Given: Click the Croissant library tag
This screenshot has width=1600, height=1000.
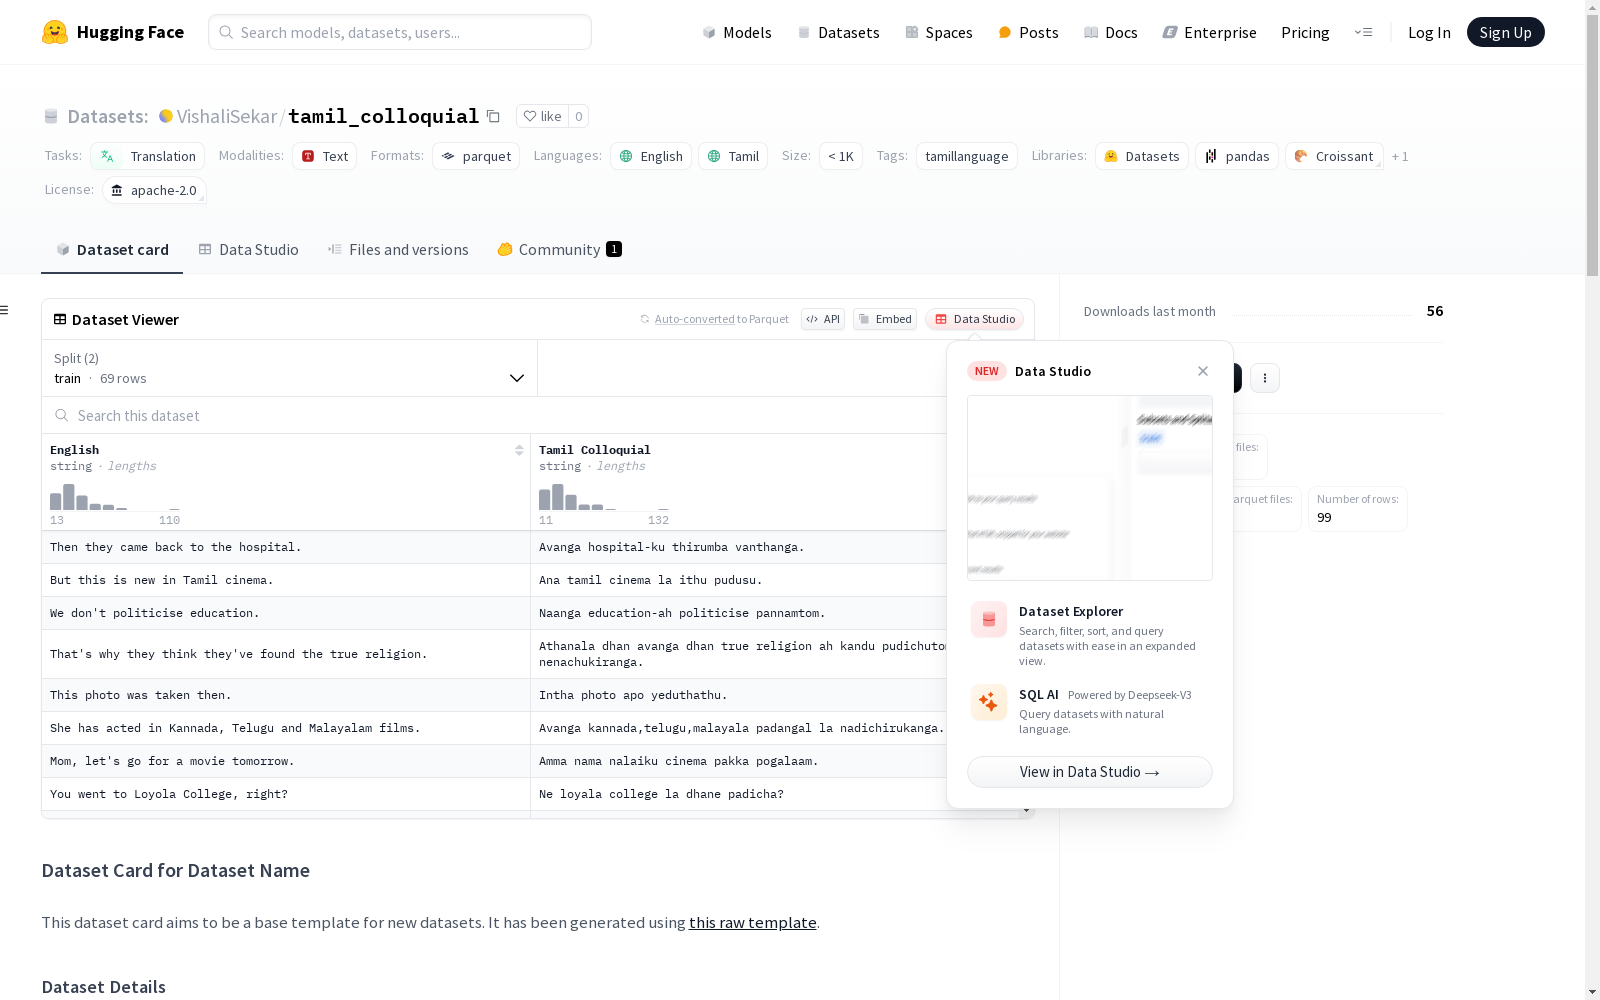Looking at the screenshot, I should (x=1335, y=156).
